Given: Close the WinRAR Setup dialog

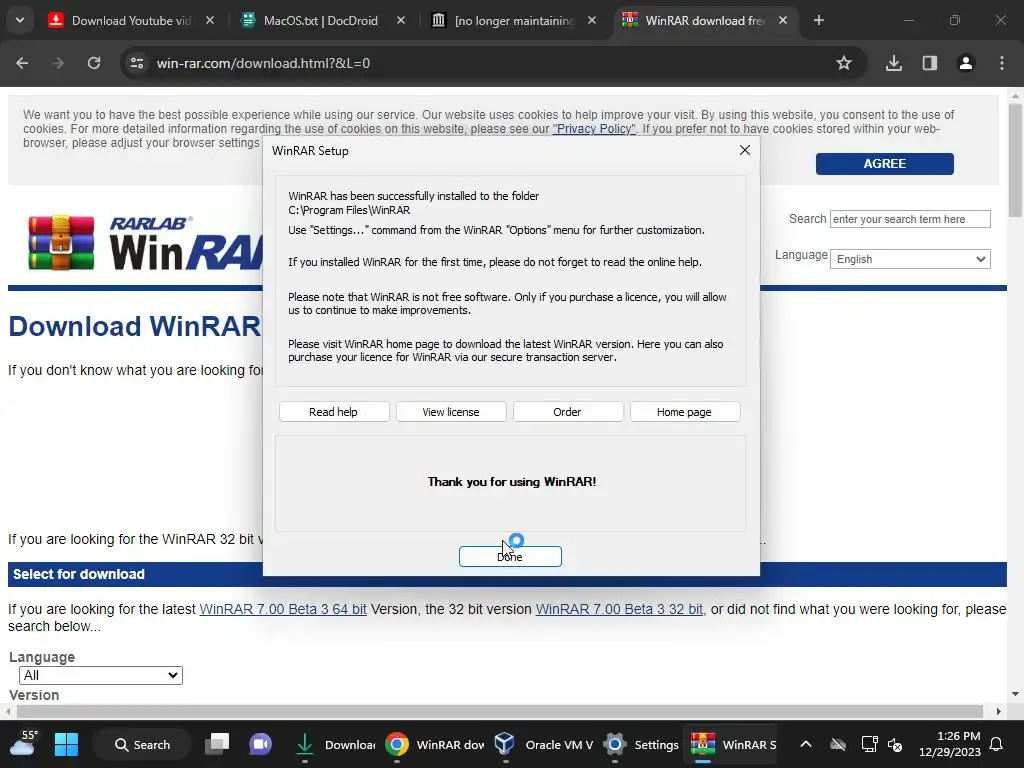Looking at the screenshot, I should (x=744, y=150).
